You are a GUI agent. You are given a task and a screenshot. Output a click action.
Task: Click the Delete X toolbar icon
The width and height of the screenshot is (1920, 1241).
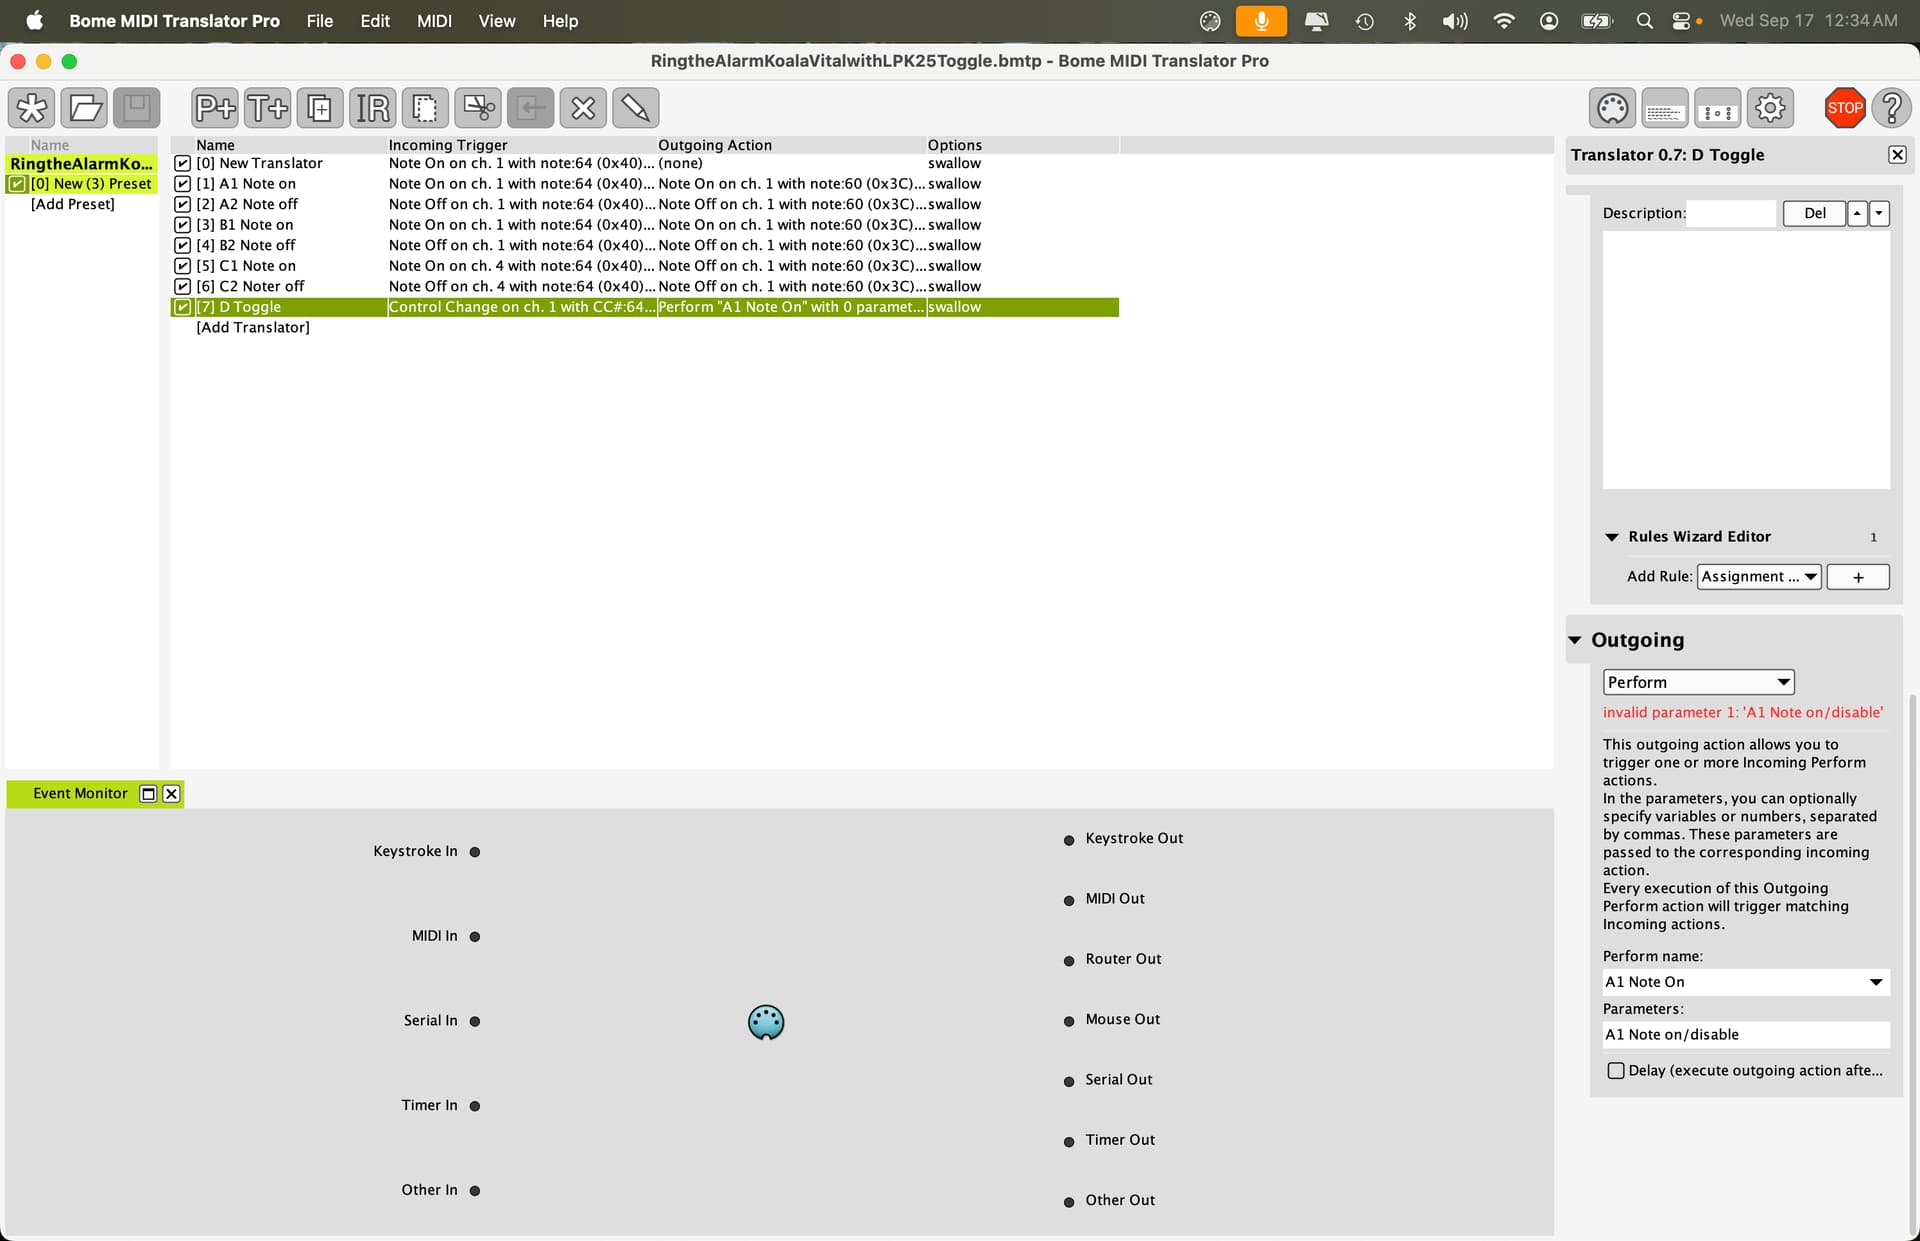pos(583,108)
